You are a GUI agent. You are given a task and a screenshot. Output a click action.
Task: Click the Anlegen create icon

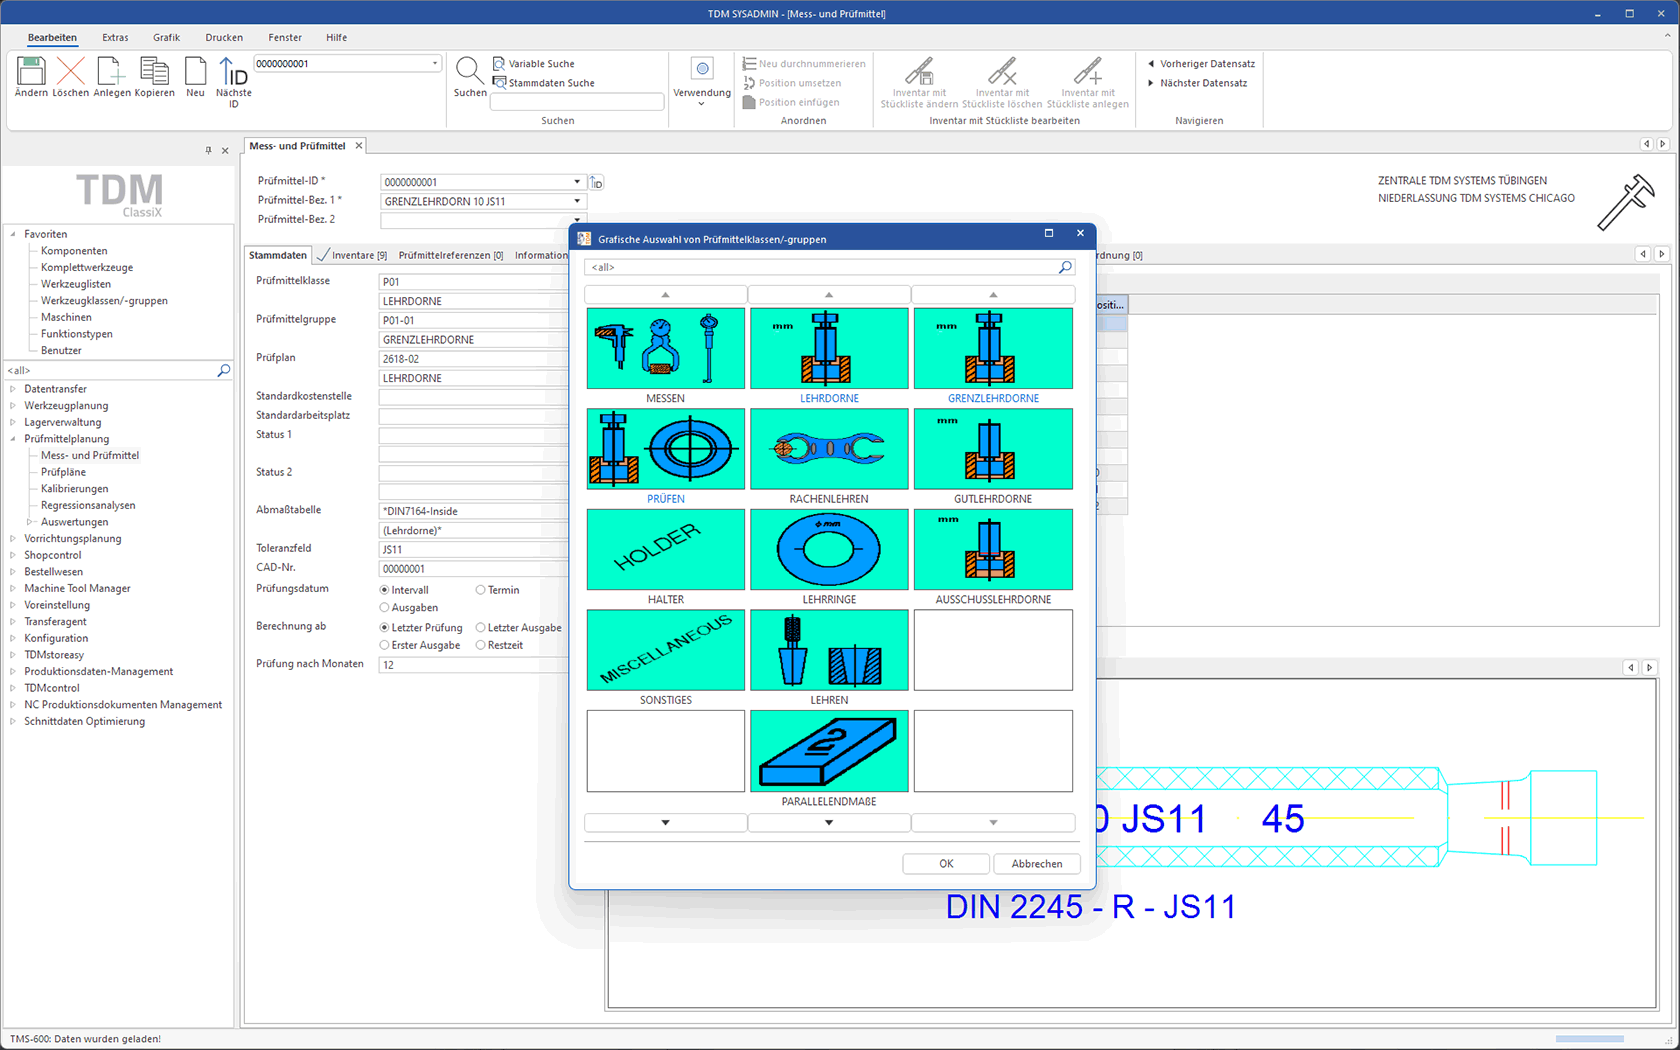coord(111,71)
